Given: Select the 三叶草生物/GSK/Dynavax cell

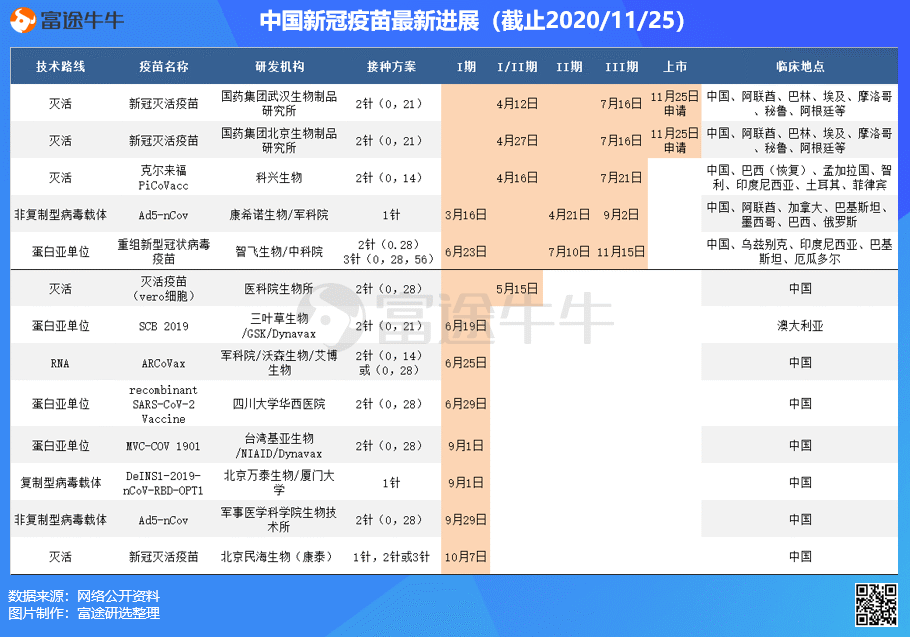Looking at the screenshot, I should pos(279,326).
